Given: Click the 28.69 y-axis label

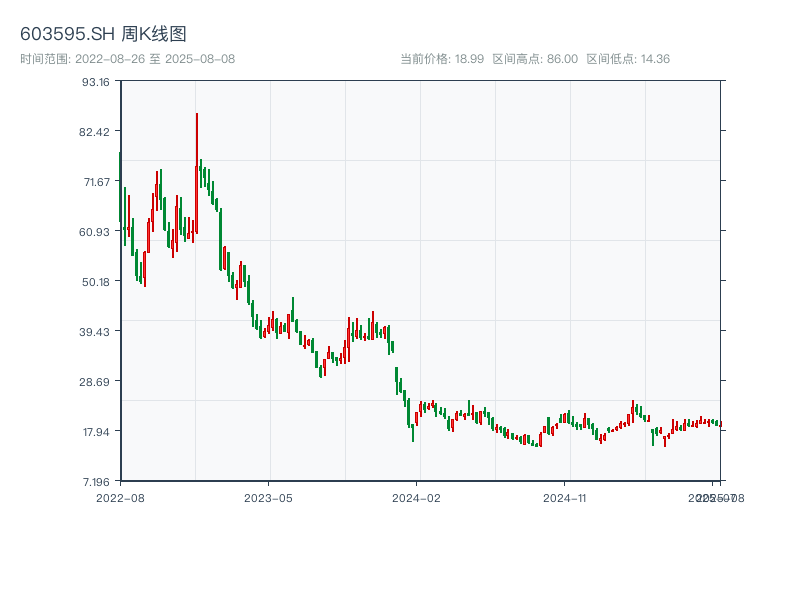Looking at the screenshot, I should (96, 382).
